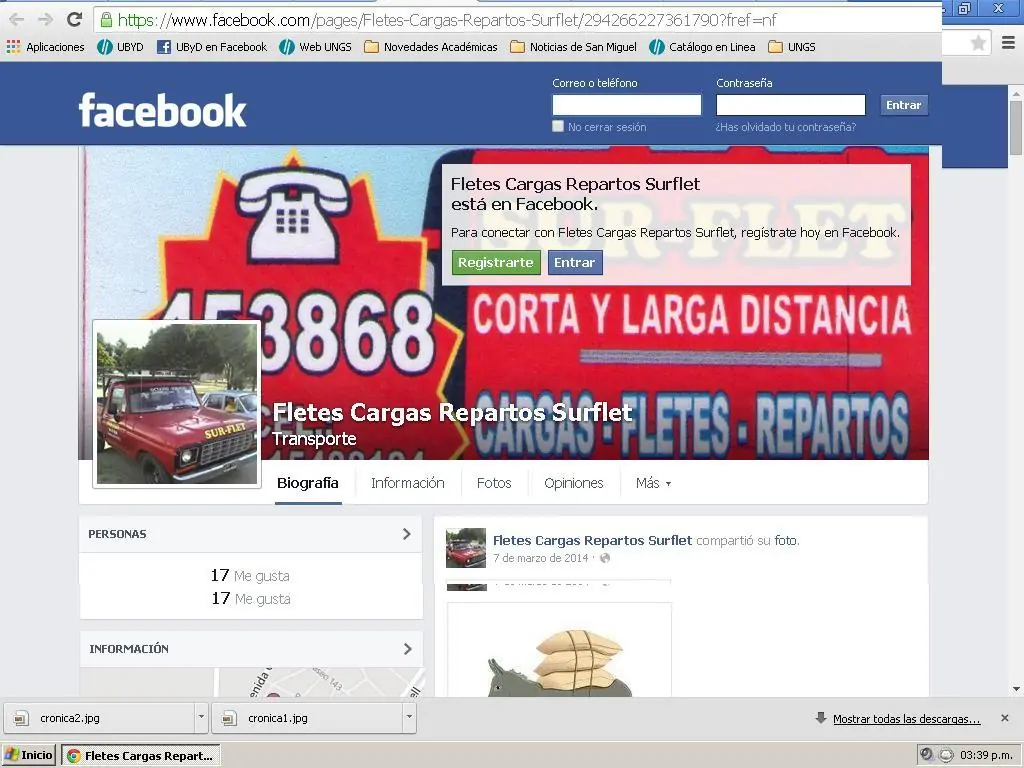Select the Información tab
Viewport: 1024px width, 768px height.
408,483
